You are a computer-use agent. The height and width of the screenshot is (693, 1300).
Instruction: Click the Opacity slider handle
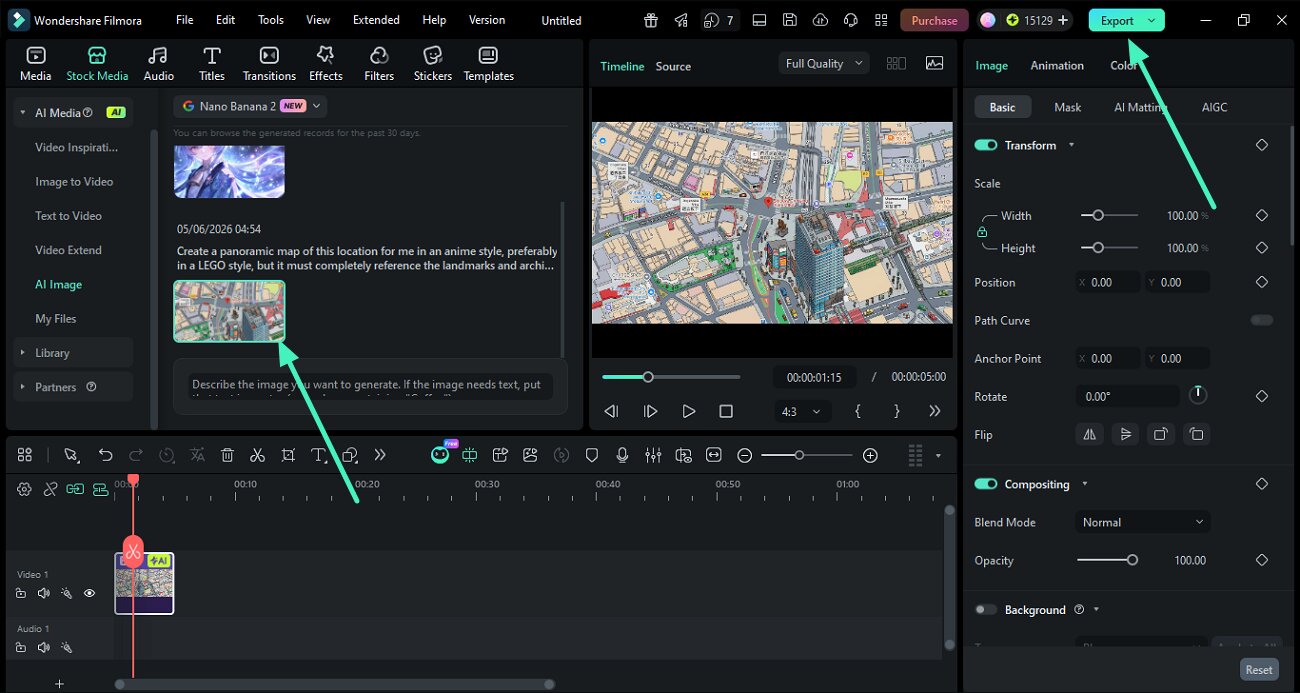[1132, 560]
